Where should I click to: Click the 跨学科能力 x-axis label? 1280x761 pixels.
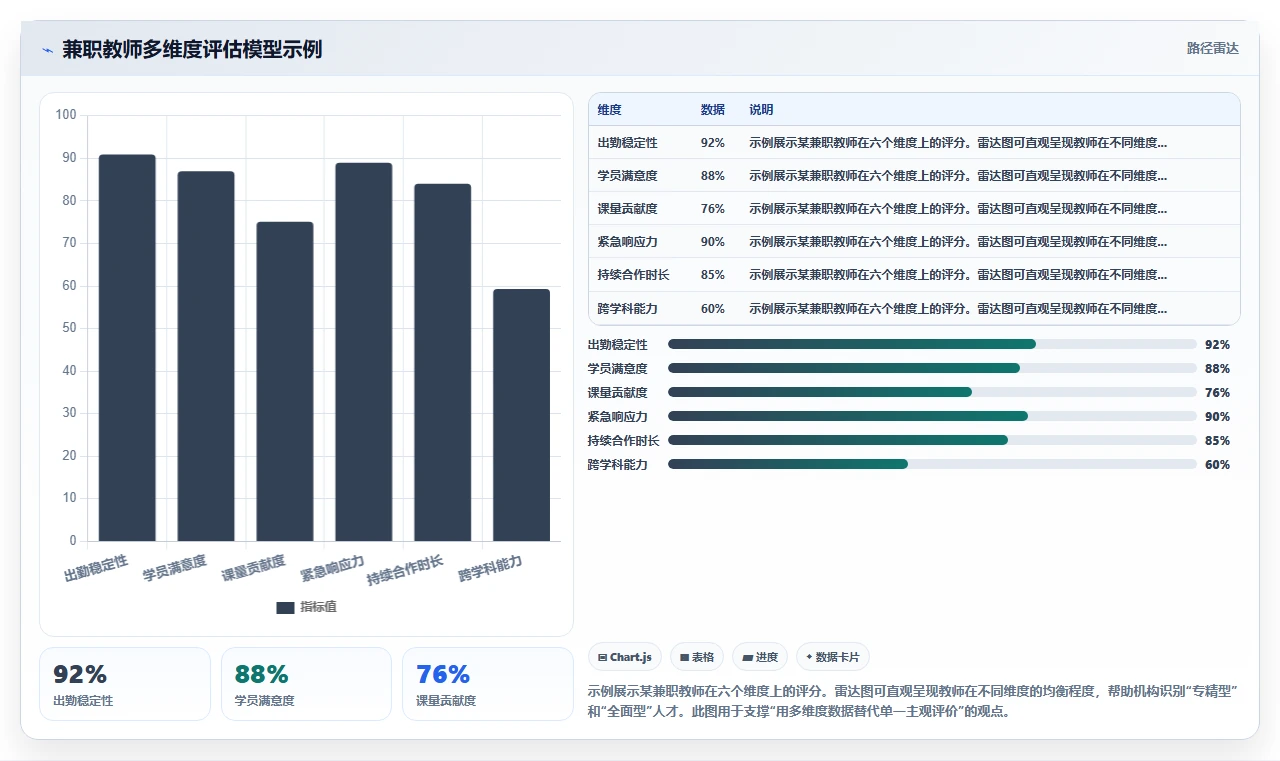pyautogui.click(x=491, y=569)
